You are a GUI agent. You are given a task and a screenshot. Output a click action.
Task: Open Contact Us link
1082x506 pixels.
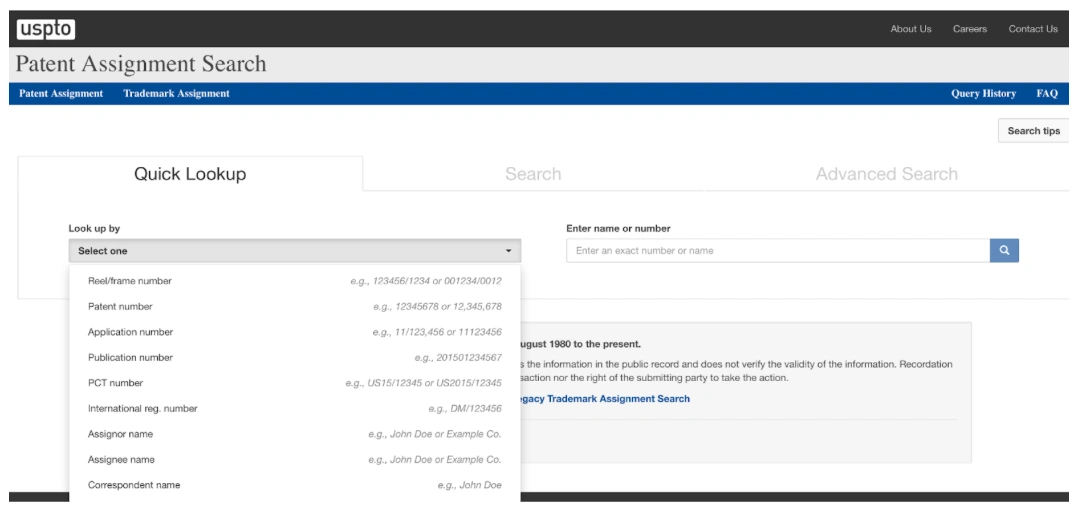click(1032, 29)
